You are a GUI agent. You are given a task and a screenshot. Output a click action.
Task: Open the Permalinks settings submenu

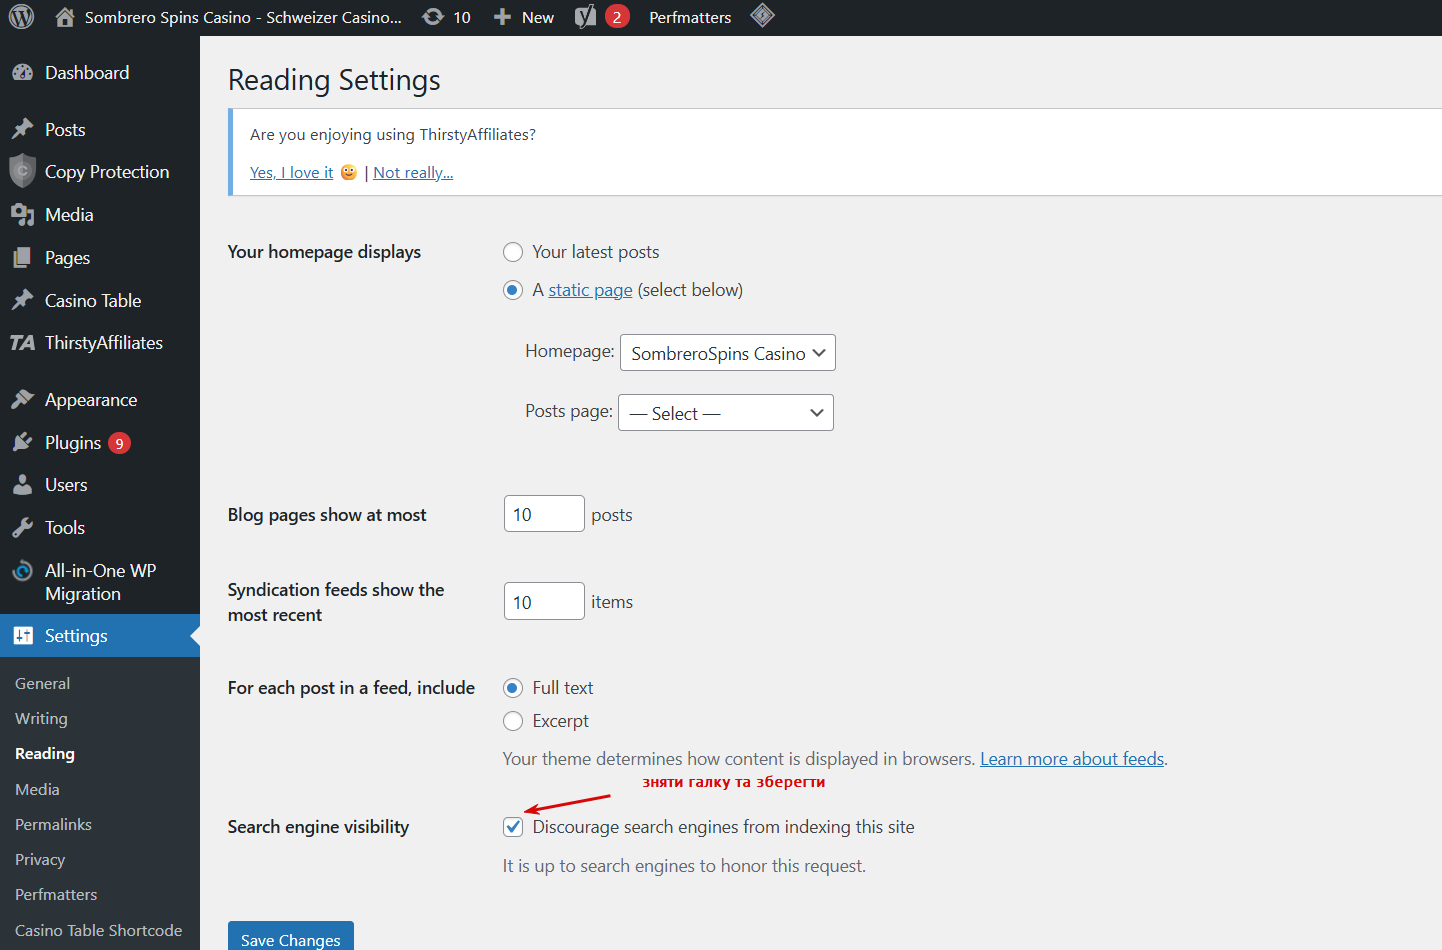click(x=53, y=825)
